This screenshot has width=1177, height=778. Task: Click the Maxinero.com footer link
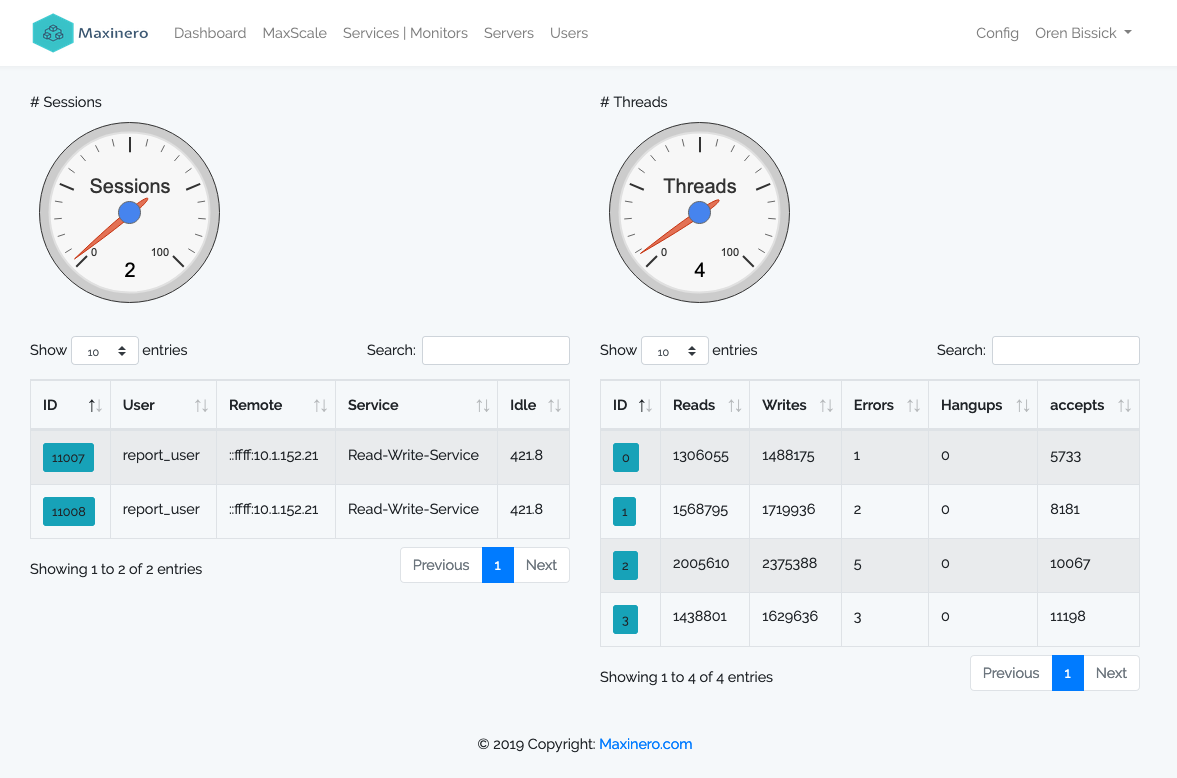click(x=645, y=744)
